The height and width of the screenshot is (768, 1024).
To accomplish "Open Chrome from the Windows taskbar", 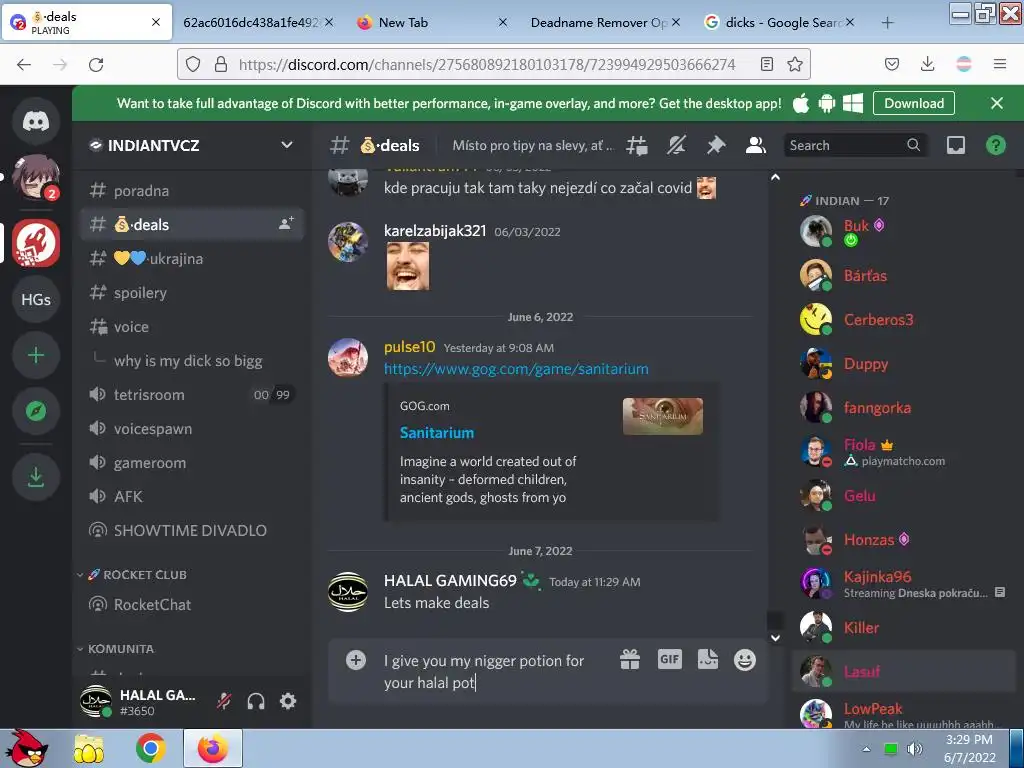I will click(151, 748).
